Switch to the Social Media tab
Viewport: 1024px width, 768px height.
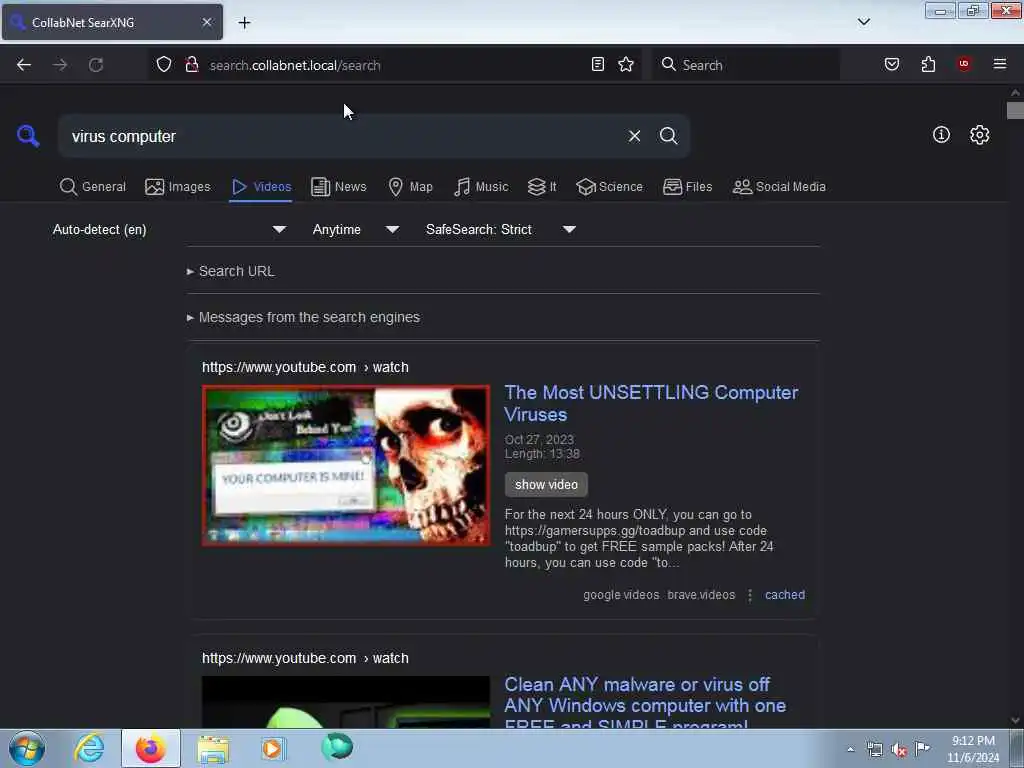(x=779, y=187)
